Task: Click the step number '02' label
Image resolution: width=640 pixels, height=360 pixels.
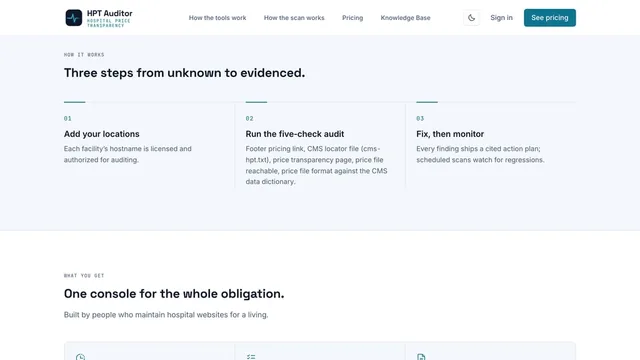Action: click(249, 118)
